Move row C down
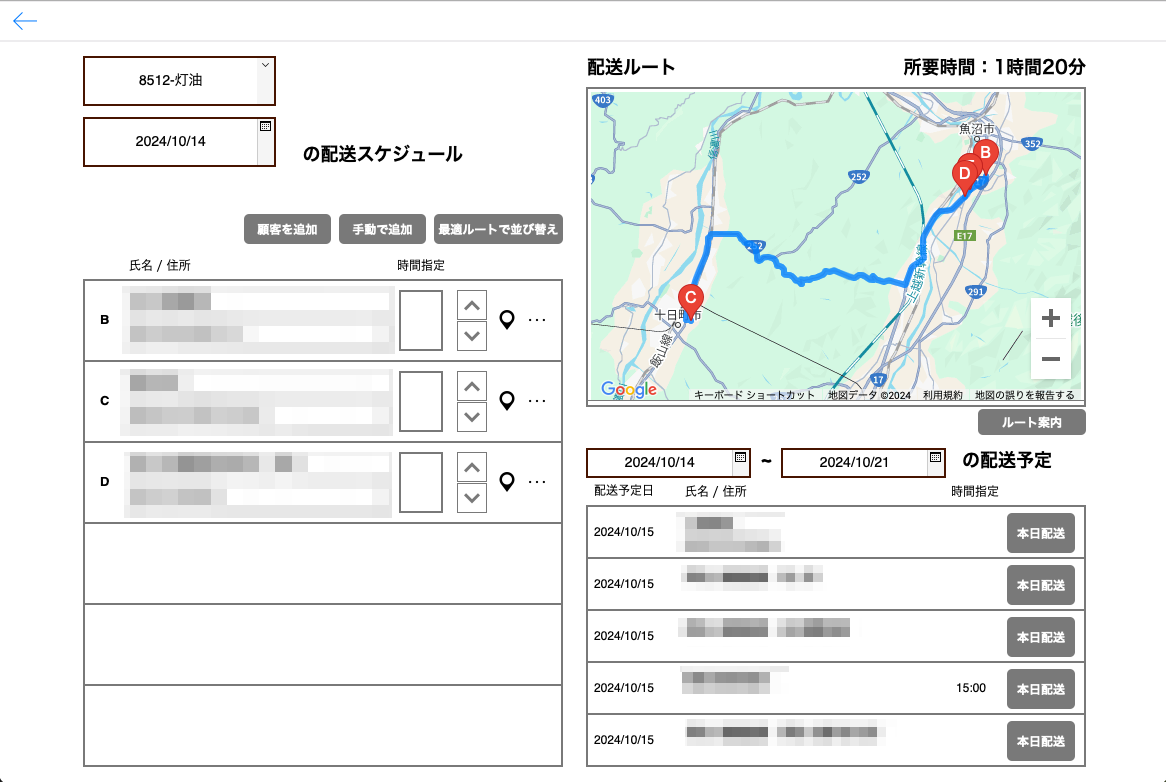The width and height of the screenshot is (1166, 782). [471, 417]
